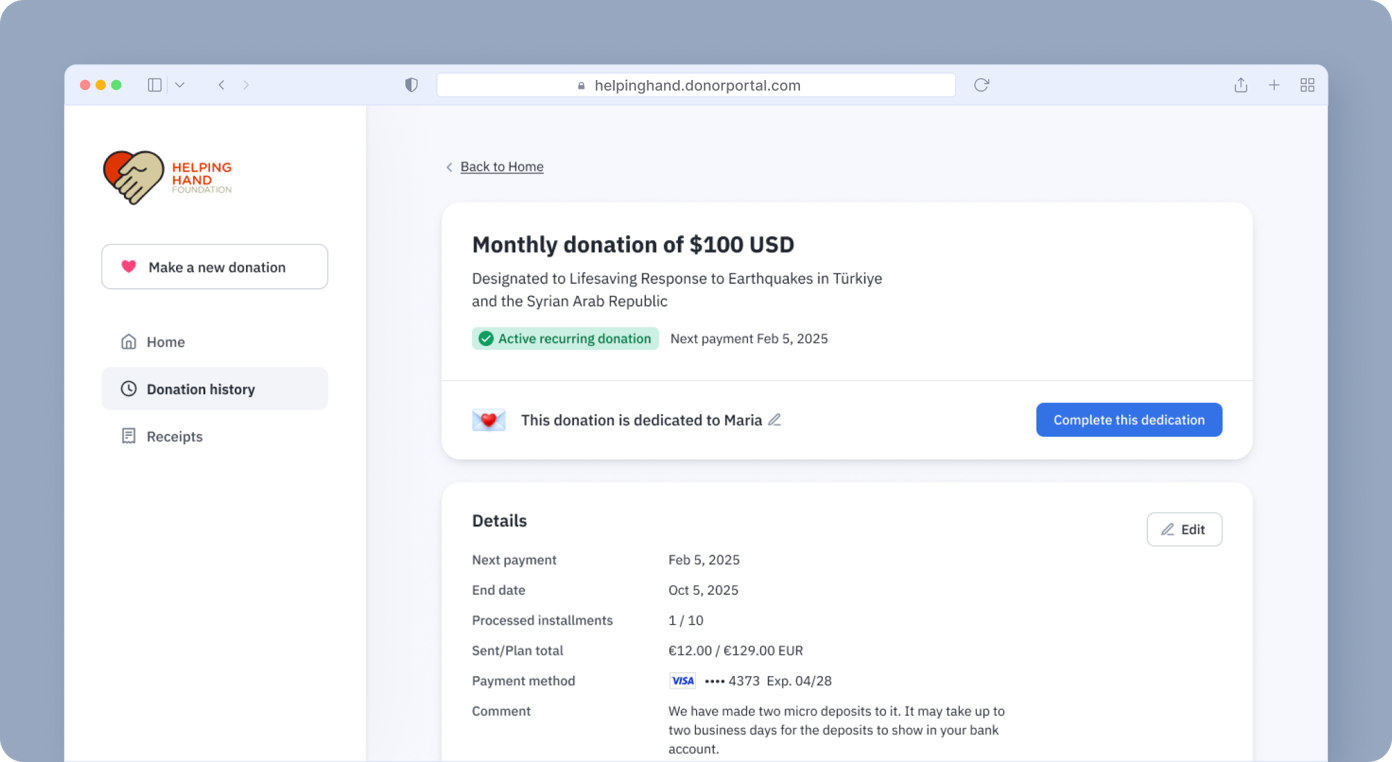1392x762 pixels.
Task: Edit the dedication using the pencil icon near Maria
Action: tap(774, 419)
